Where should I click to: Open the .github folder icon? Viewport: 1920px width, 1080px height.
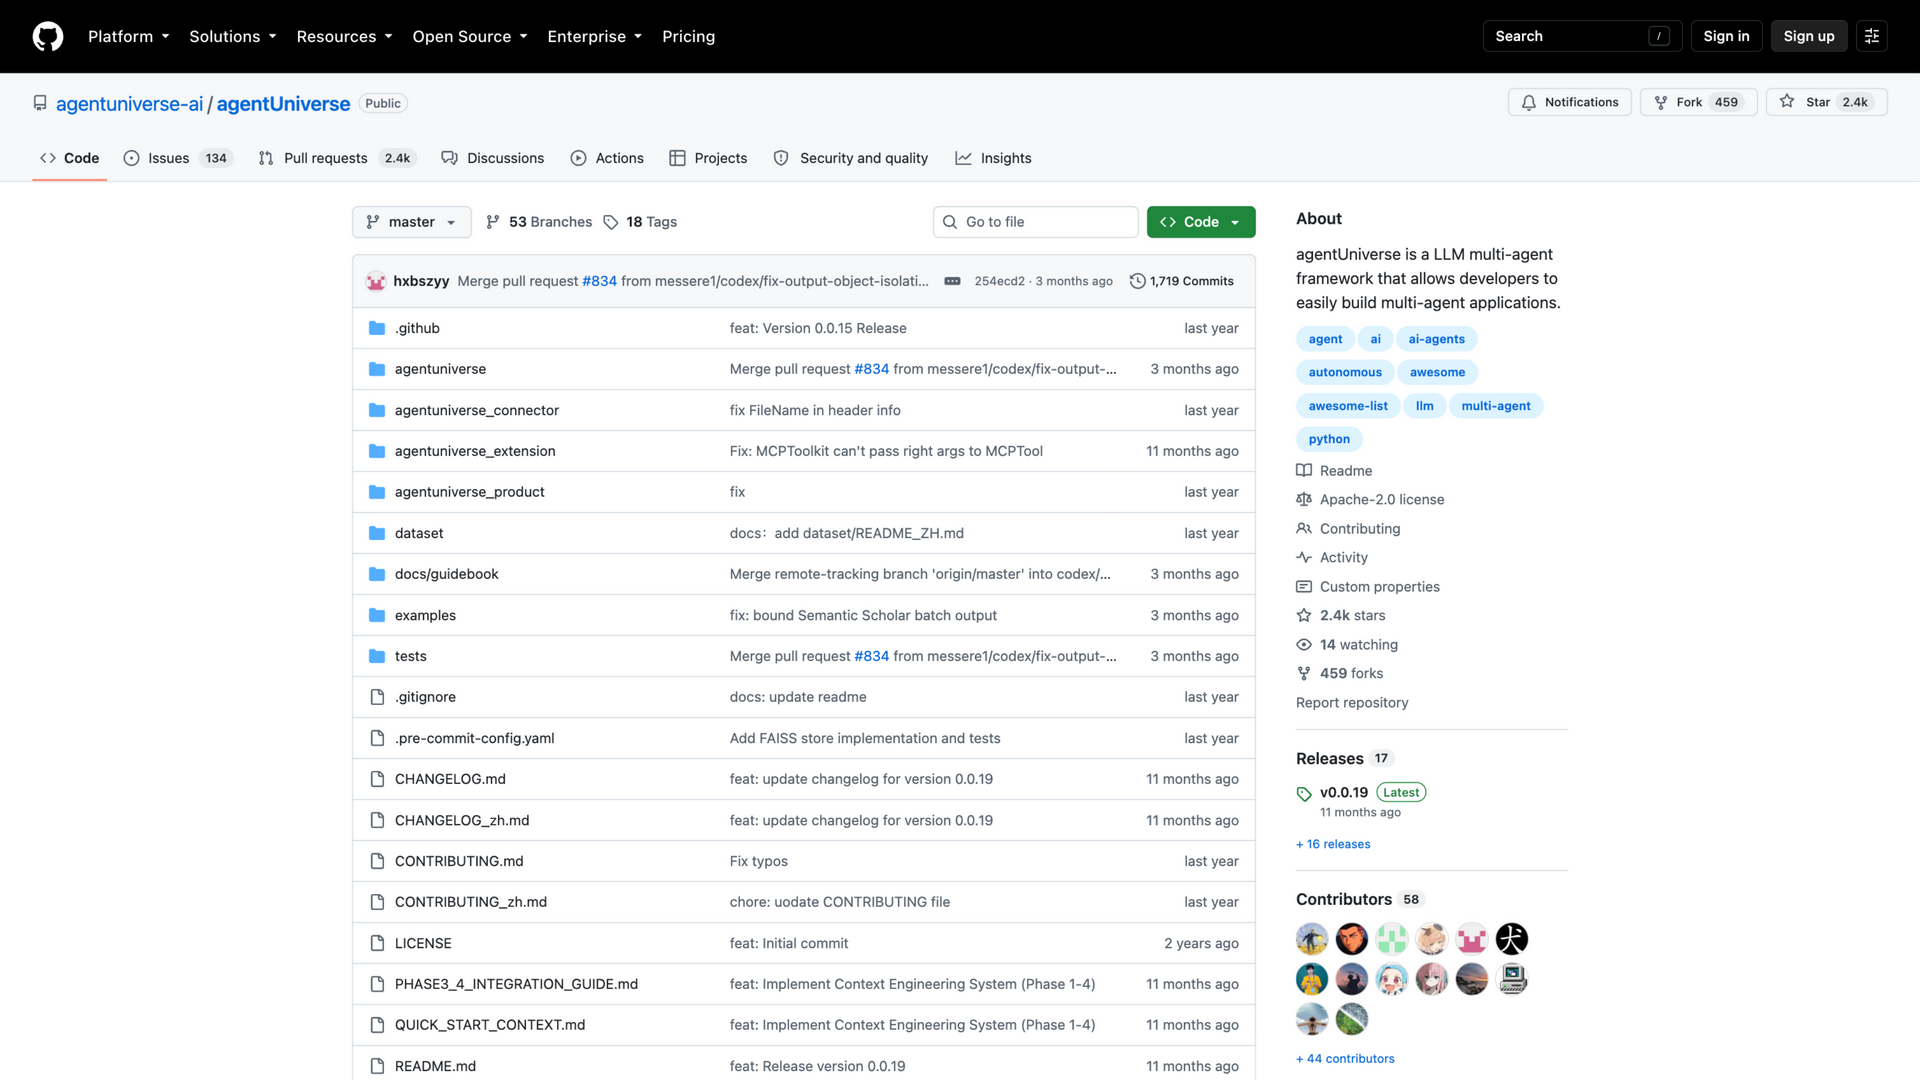coord(377,328)
